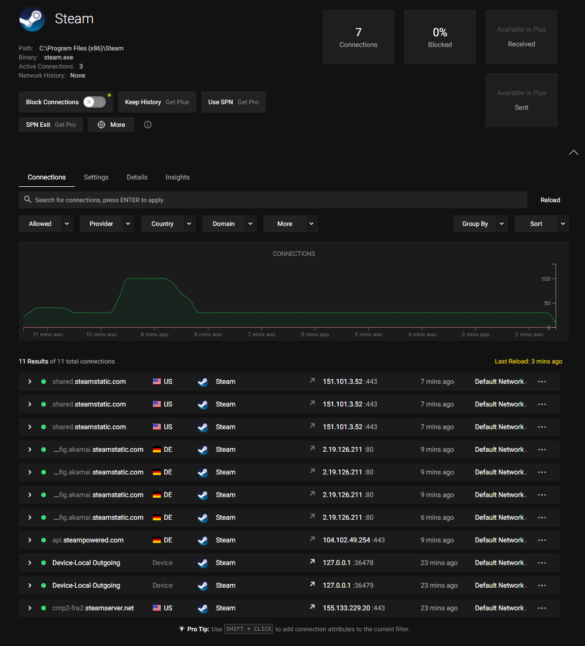Open options menu for api.steampowered.com row
The image size is (585, 646).
542,540
